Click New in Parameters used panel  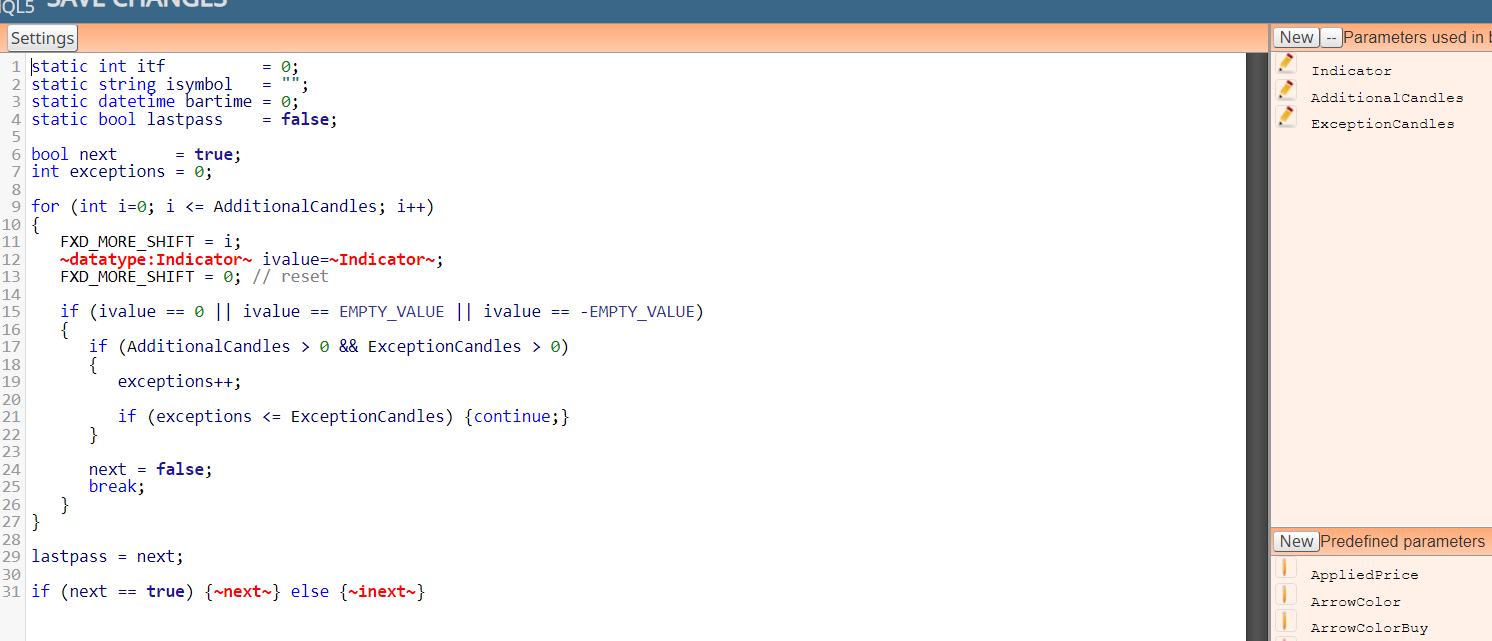click(x=1296, y=38)
